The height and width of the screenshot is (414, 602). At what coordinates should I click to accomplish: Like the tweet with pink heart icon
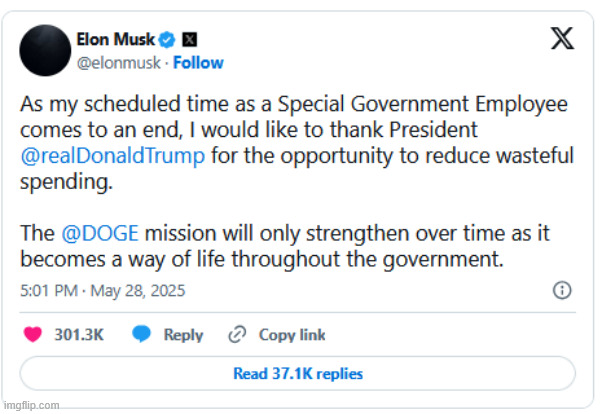click(x=33, y=334)
